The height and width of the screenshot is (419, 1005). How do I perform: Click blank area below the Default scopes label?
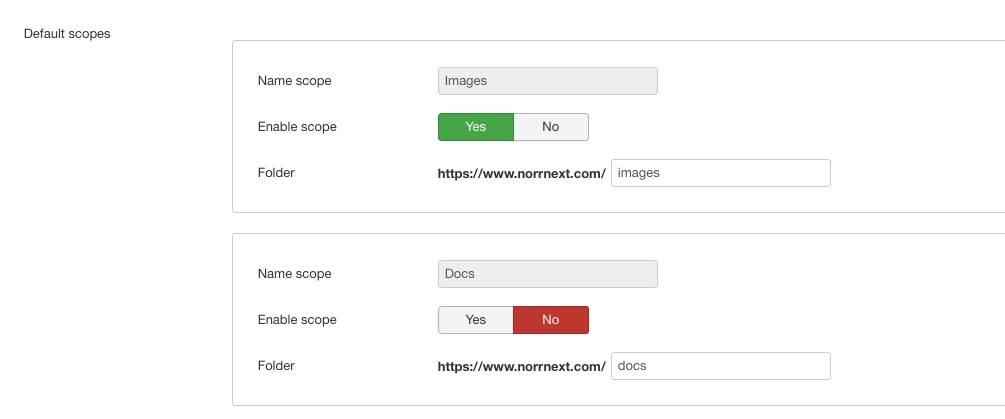100,200
